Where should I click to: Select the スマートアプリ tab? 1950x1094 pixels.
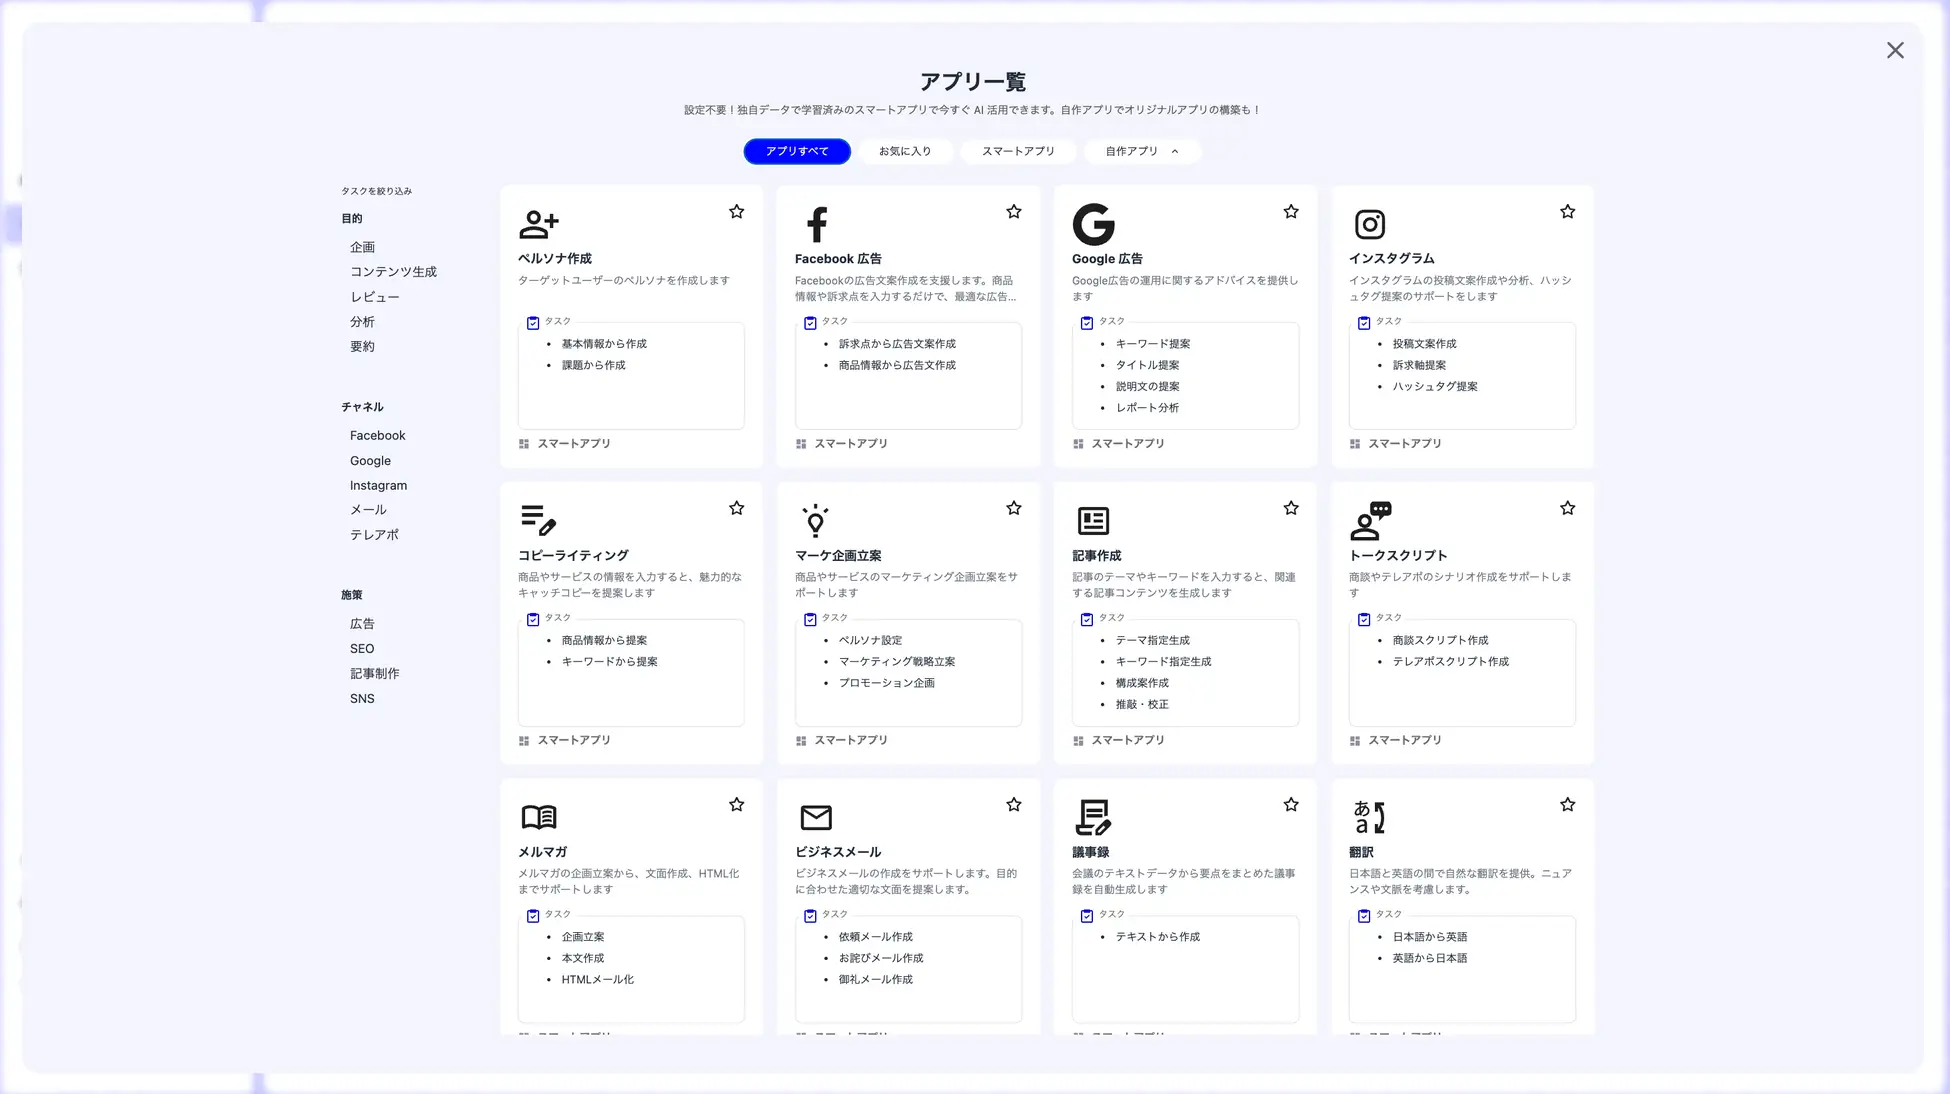pyautogui.click(x=1017, y=152)
